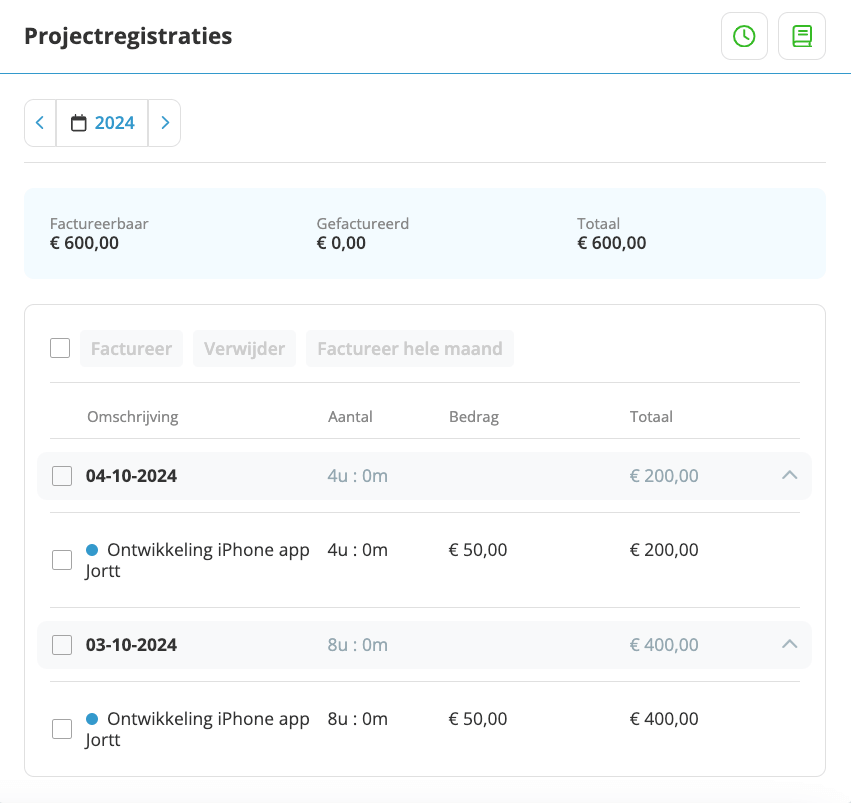Click the 03-10-2024 date heading
The image size is (851, 803).
click(x=131, y=645)
